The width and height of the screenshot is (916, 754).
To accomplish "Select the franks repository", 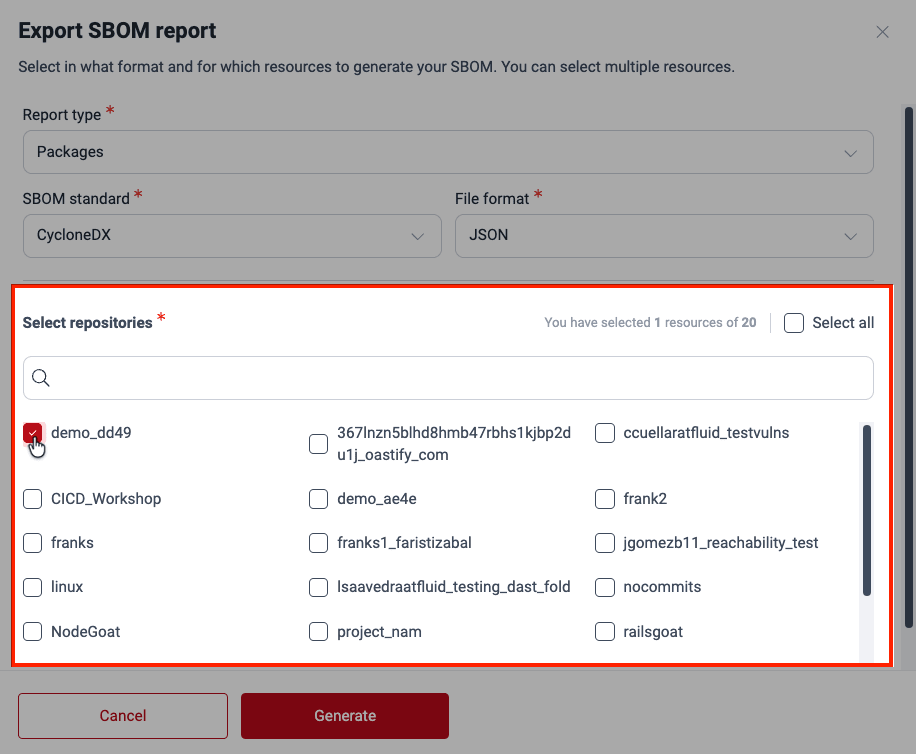I will (32, 543).
